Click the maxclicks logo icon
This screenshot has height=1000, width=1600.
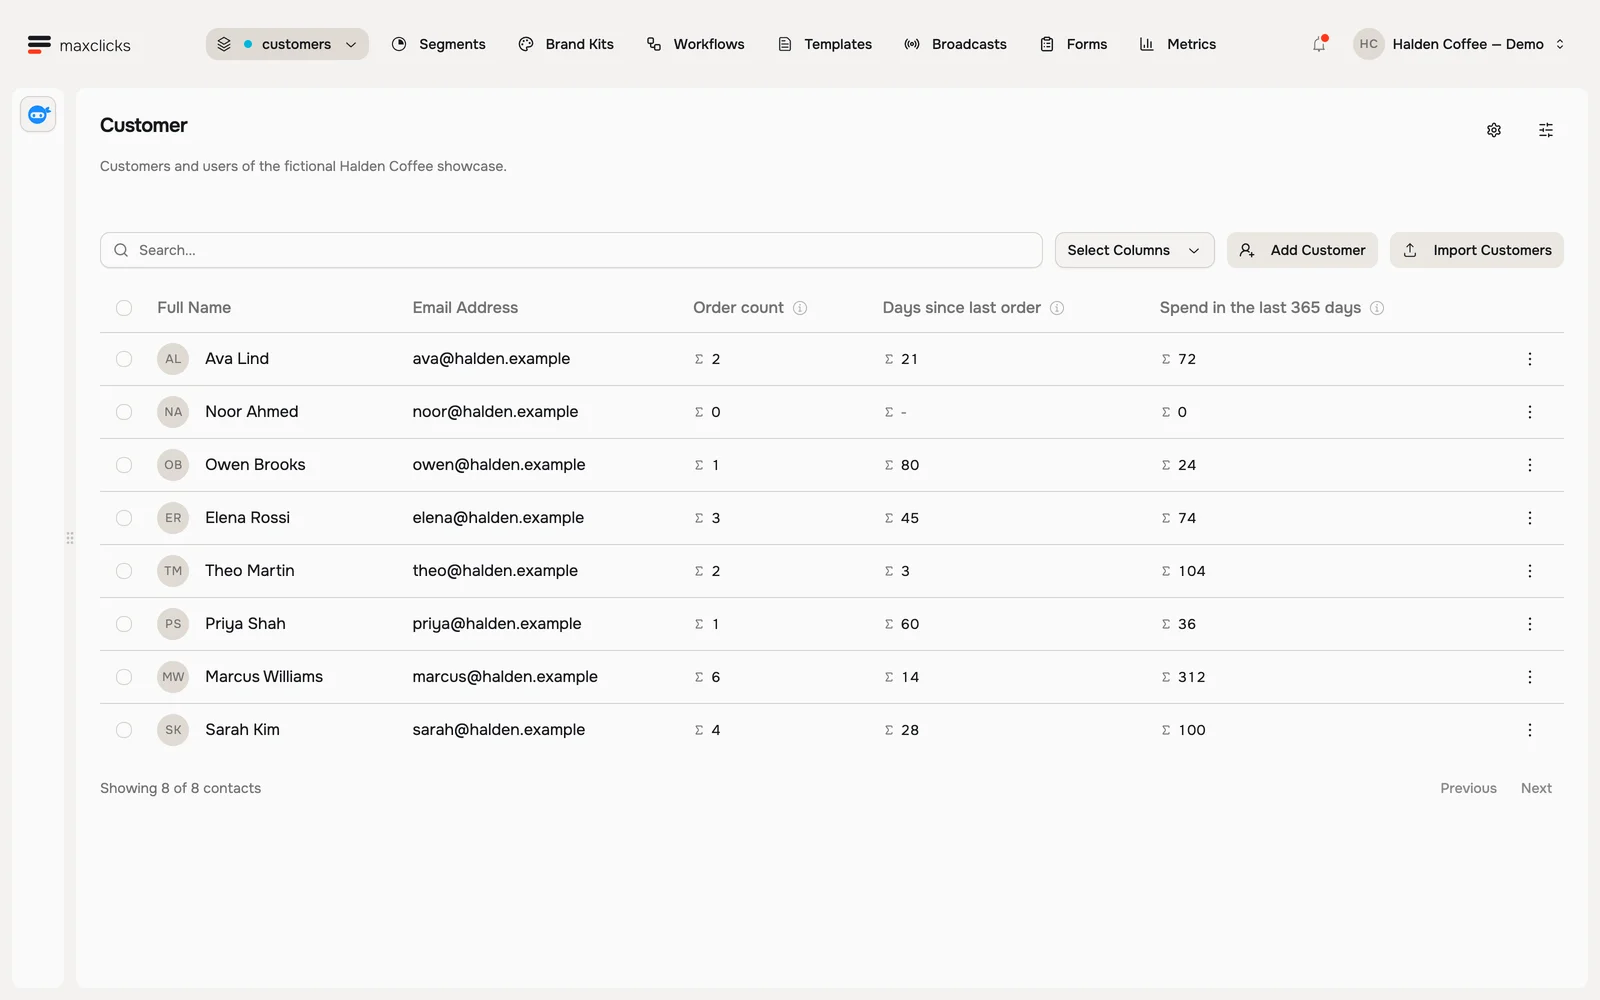tap(39, 44)
